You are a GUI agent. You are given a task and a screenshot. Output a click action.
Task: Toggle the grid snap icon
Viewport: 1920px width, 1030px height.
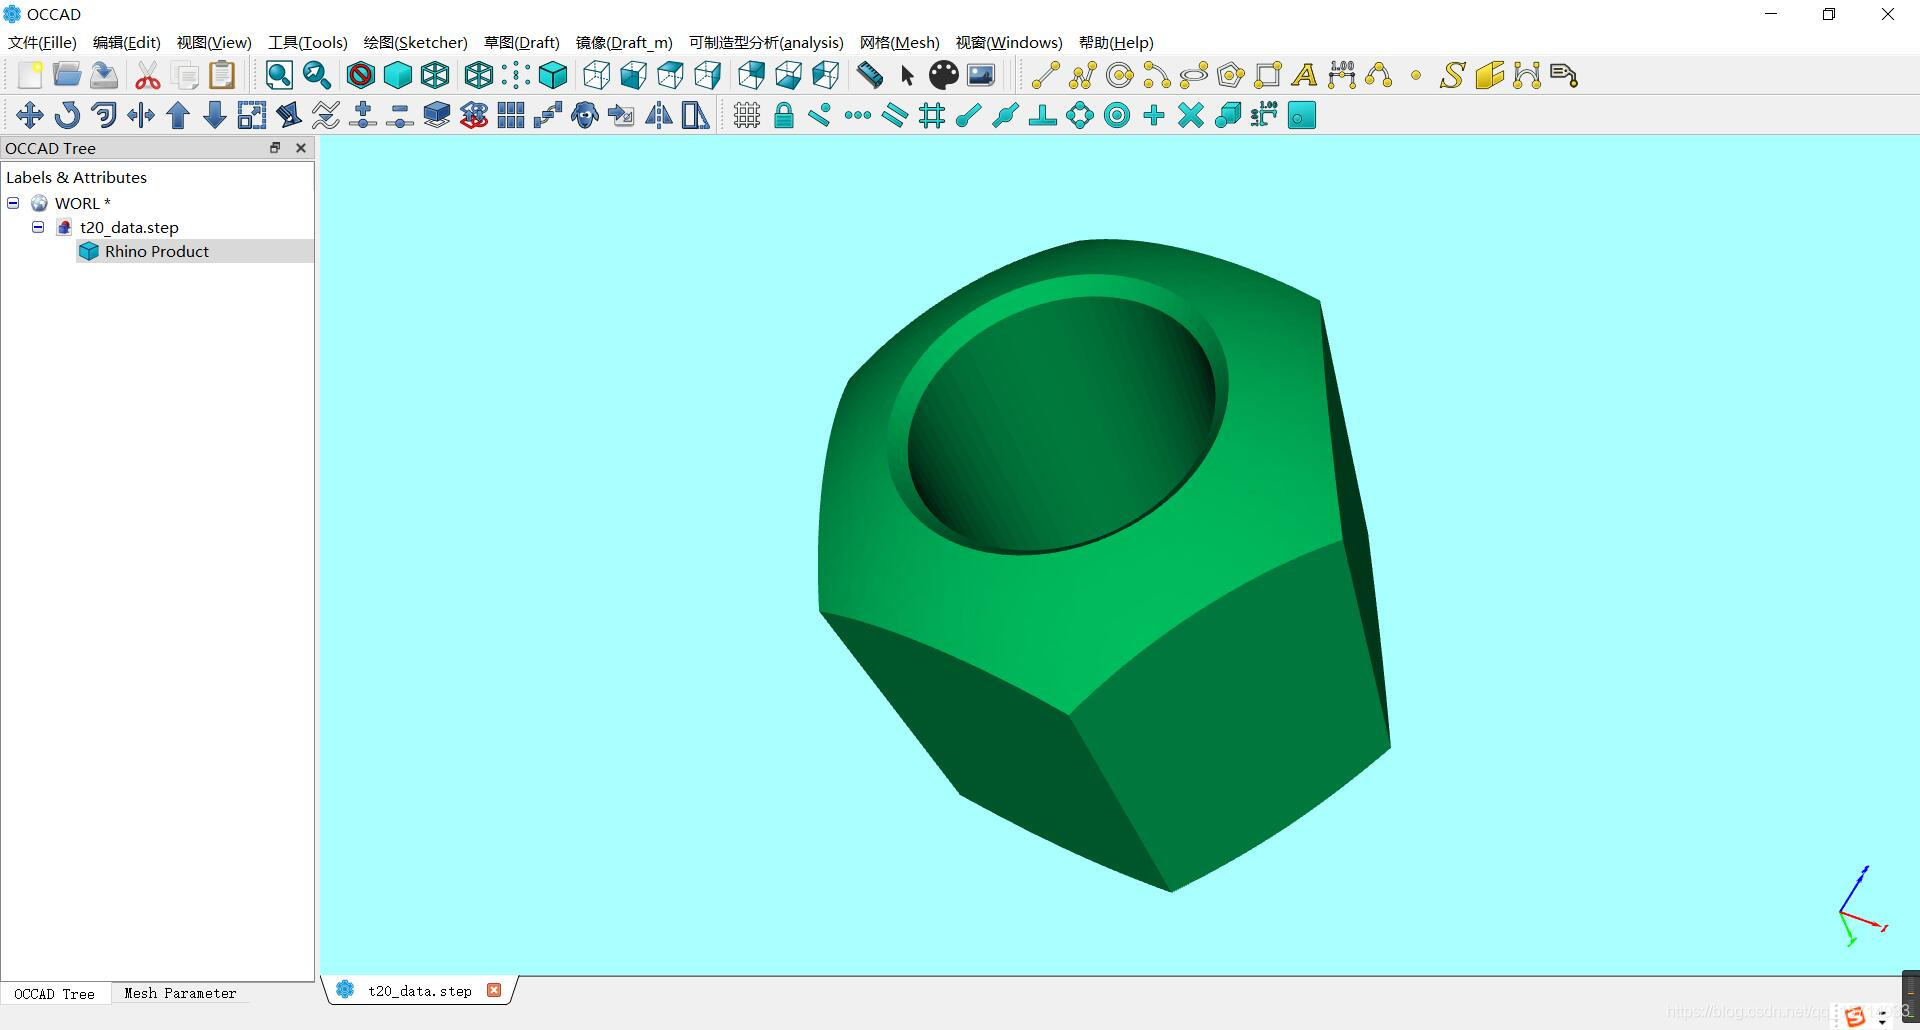[746, 116]
